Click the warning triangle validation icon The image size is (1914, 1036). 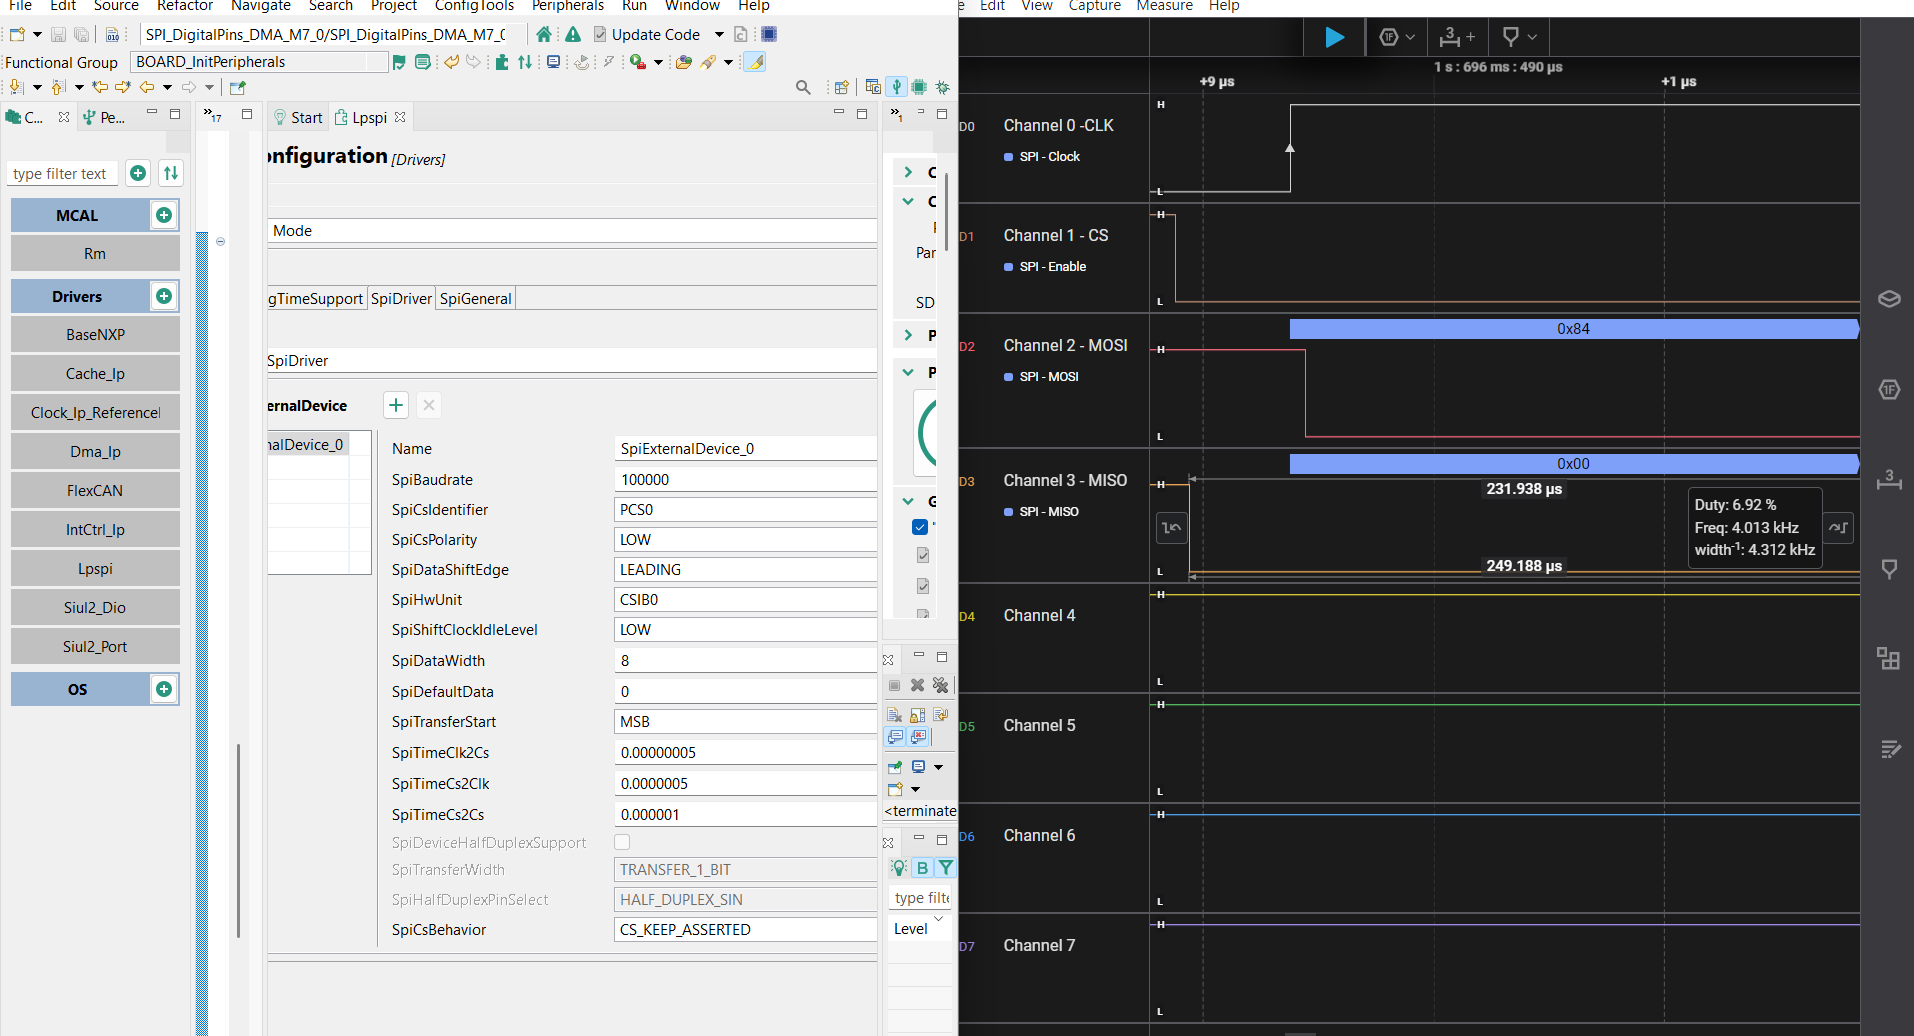point(573,34)
